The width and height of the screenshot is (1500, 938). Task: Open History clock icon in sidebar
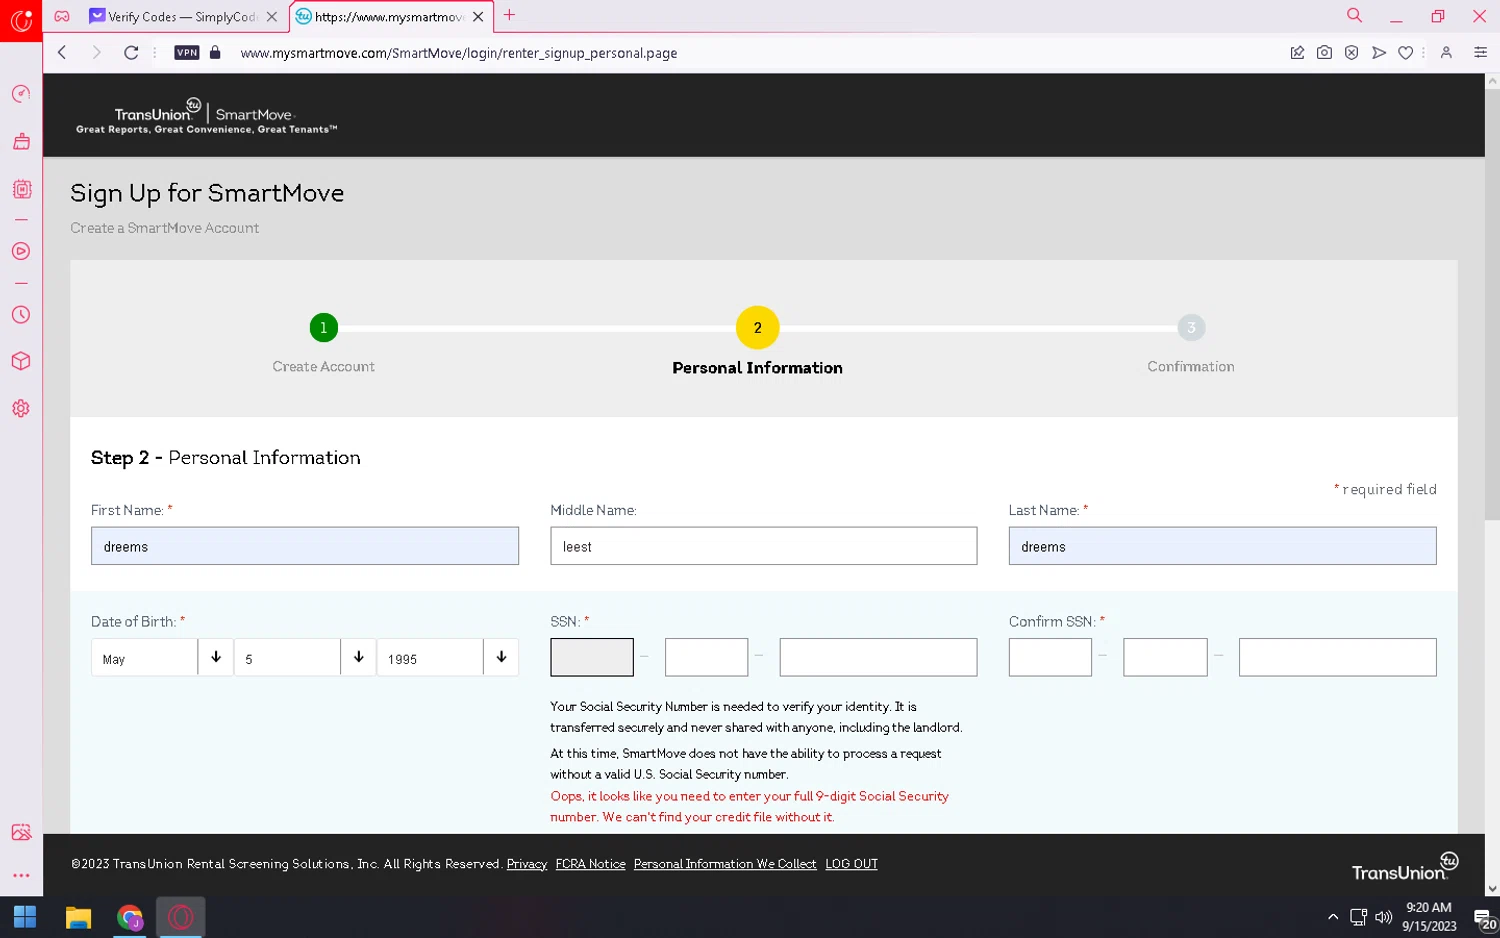point(21,315)
